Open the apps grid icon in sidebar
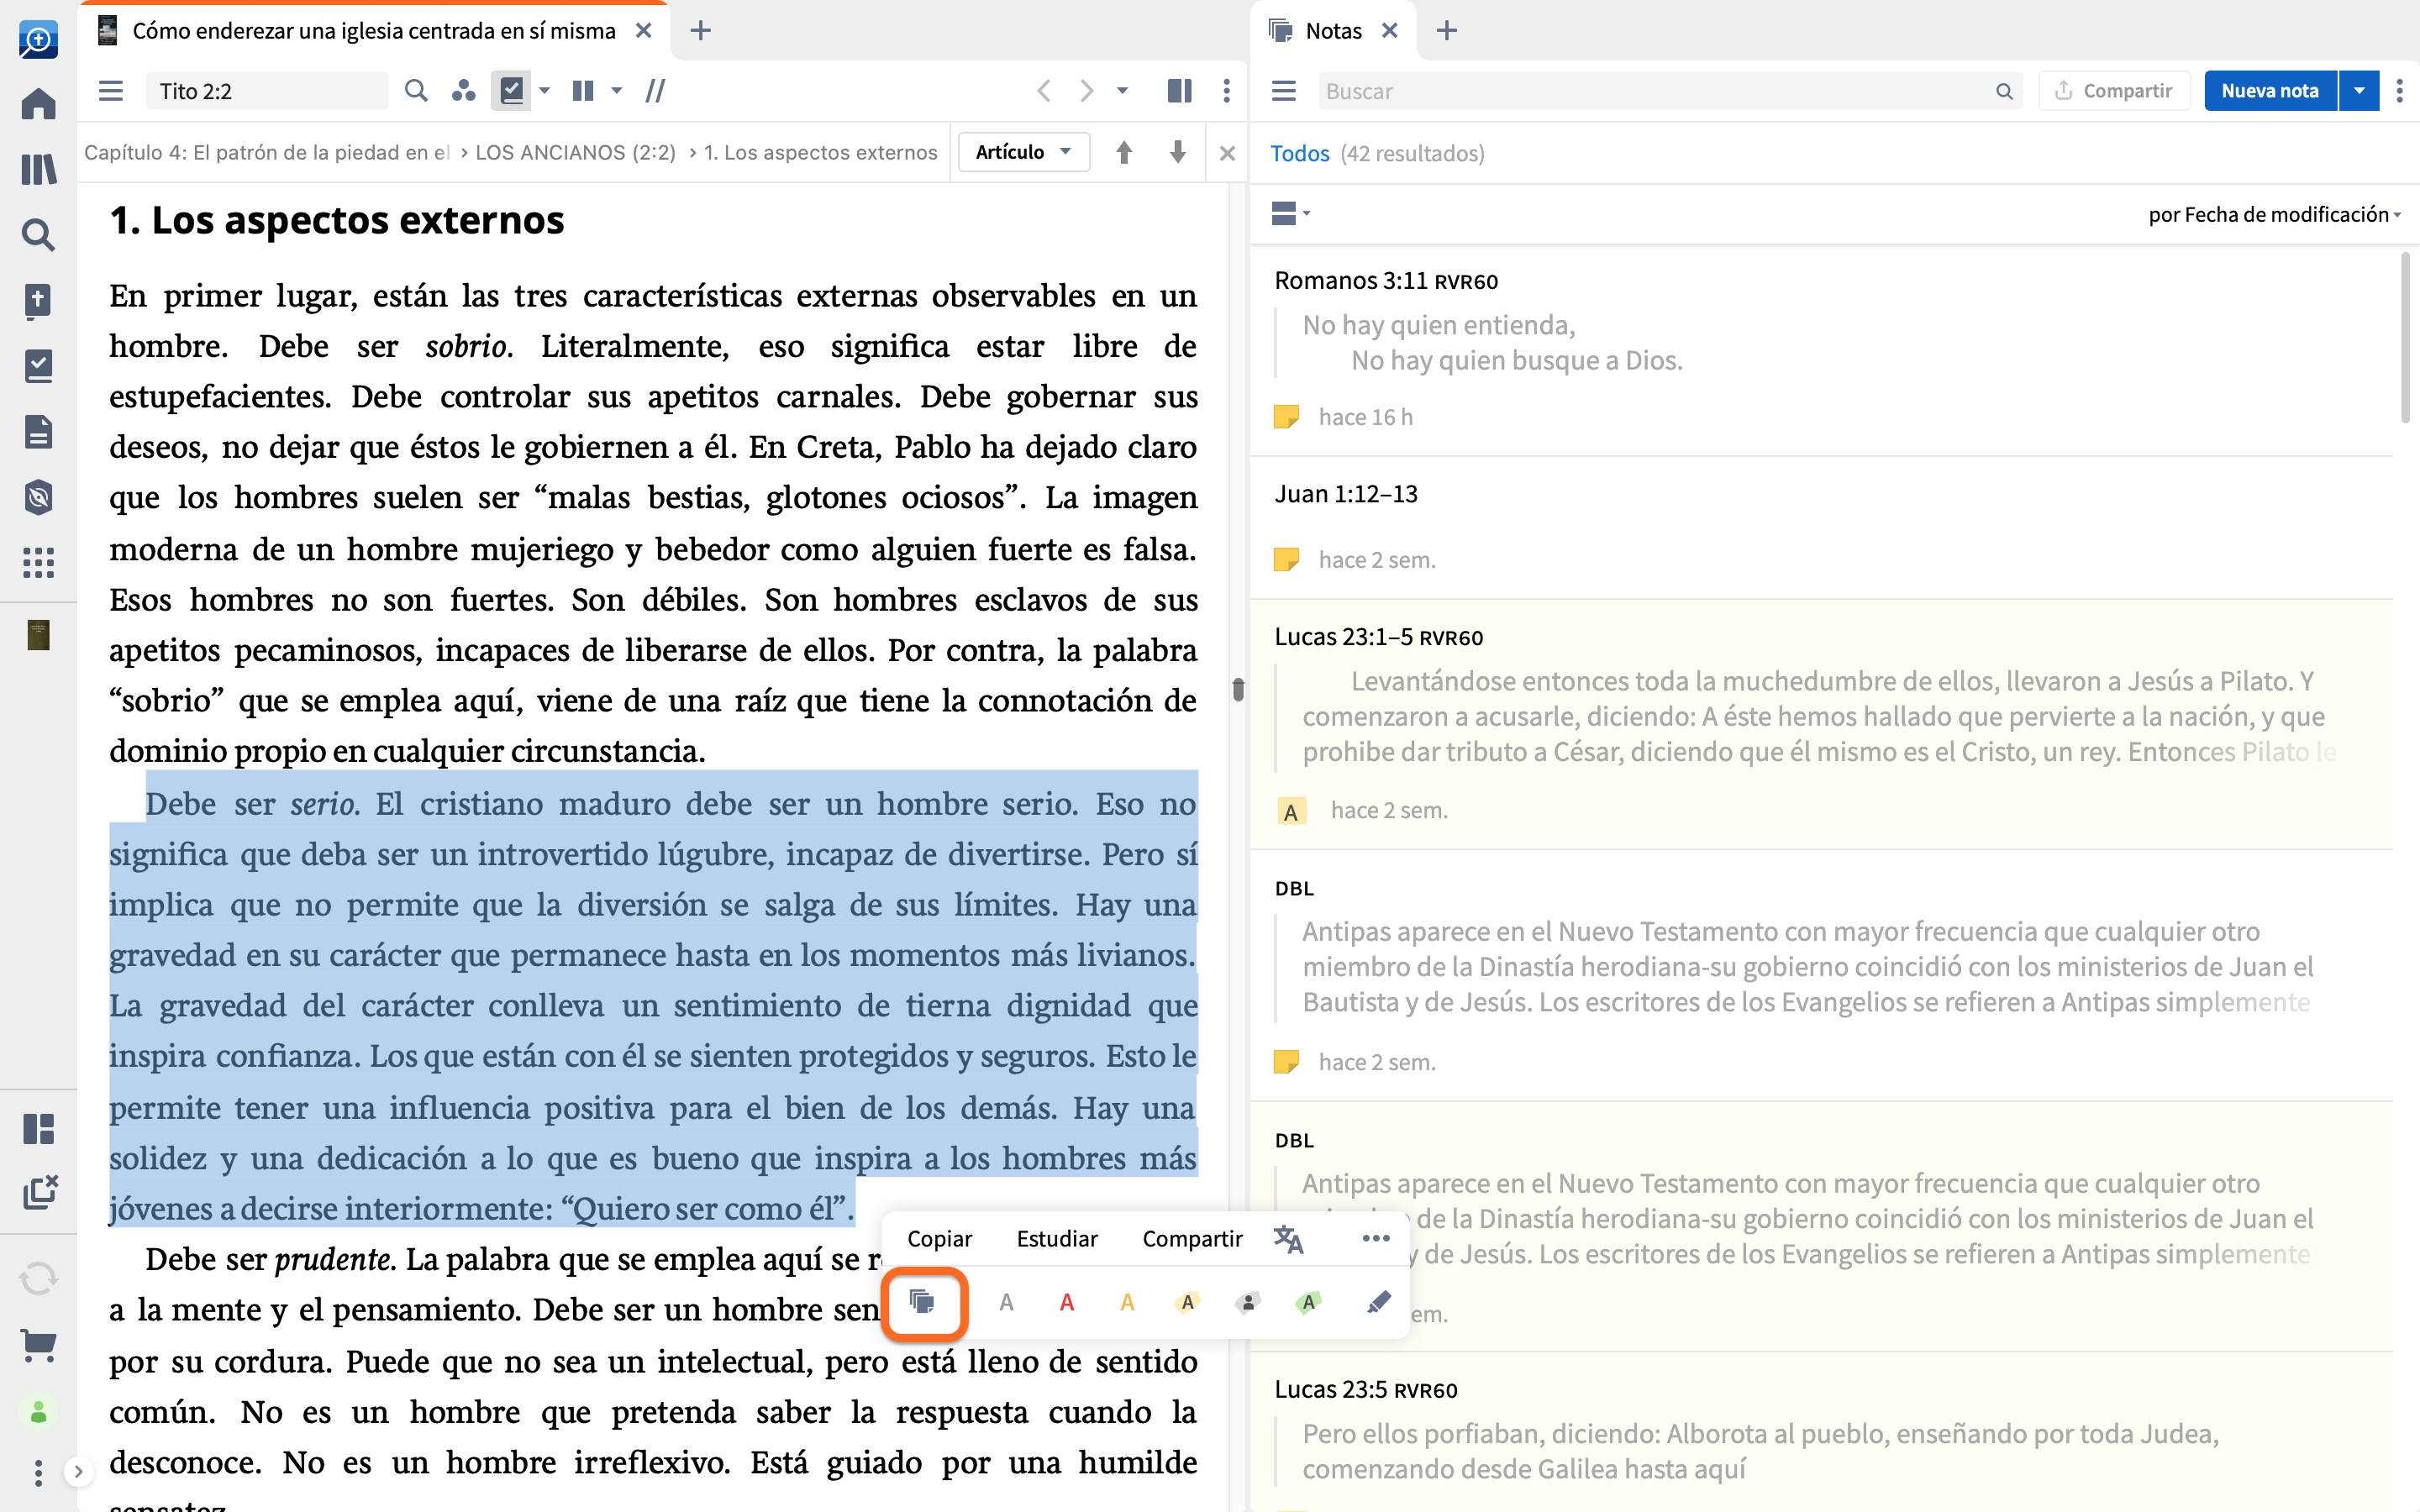Viewport: 2420px width, 1512px height. click(38, 563)
